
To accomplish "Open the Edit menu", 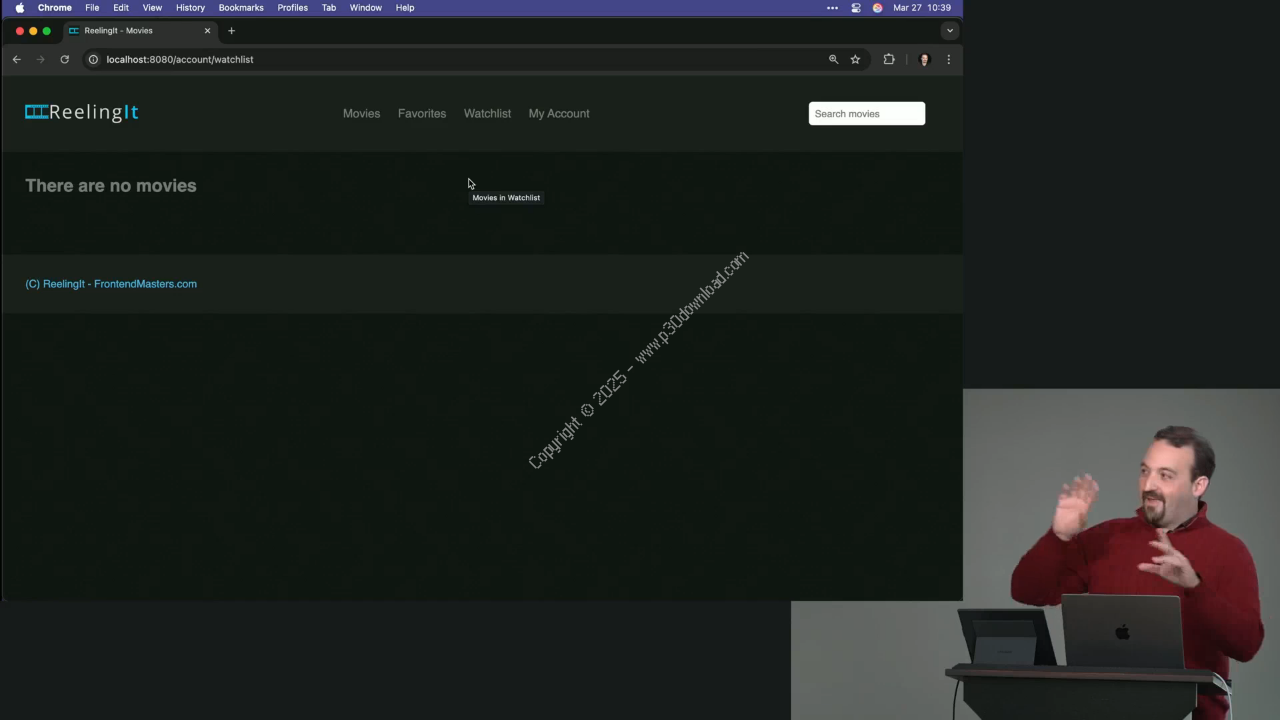I will (x=121, y=7).
